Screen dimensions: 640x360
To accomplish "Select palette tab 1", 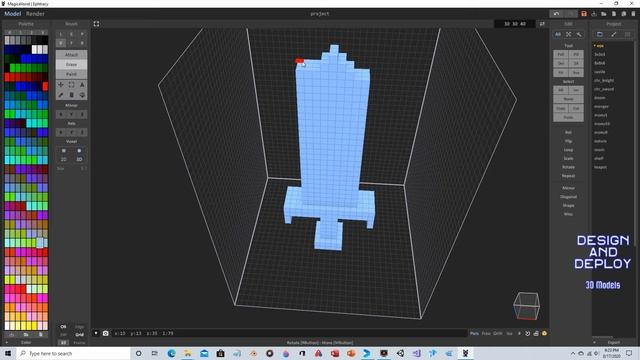I will [20, 33].
